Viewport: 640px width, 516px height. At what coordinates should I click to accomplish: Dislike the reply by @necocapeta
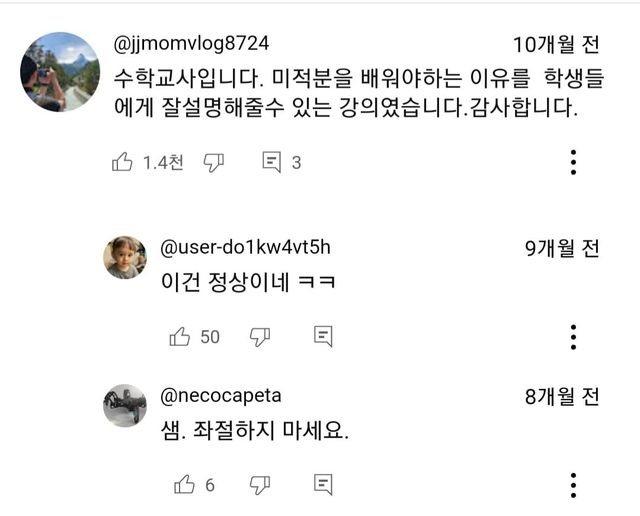(x=260, y=484)
